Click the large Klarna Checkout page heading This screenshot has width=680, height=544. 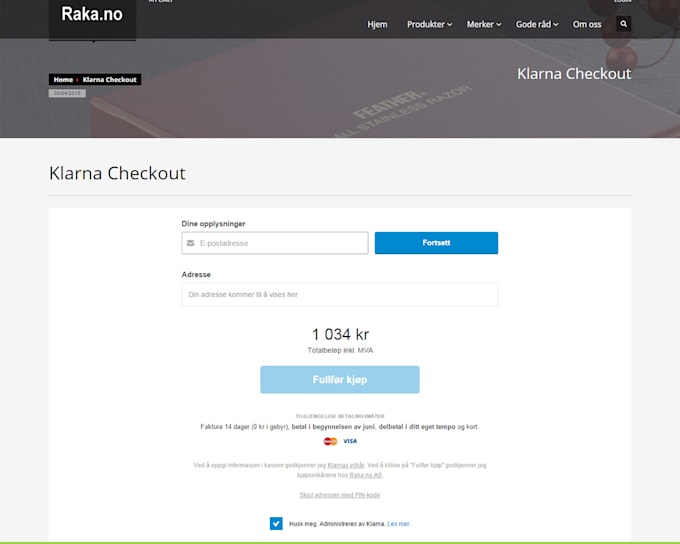(x=117, y=173)
